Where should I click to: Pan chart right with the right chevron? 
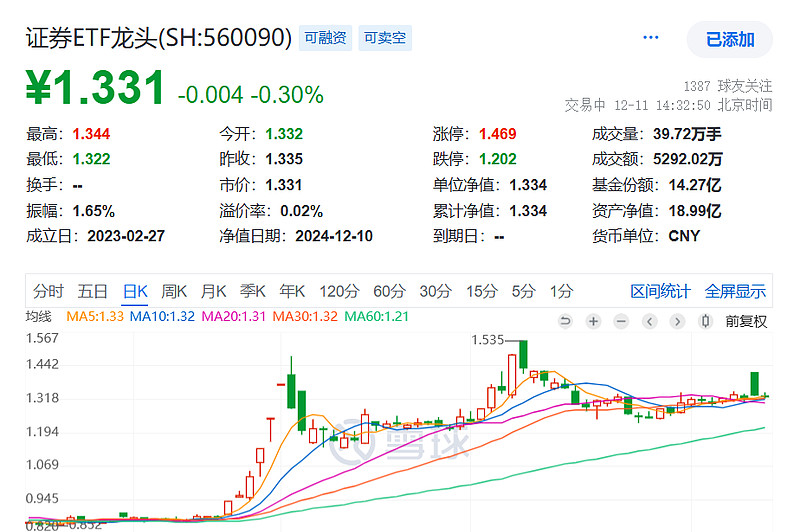pyautogui.click(x=678, y=321)
